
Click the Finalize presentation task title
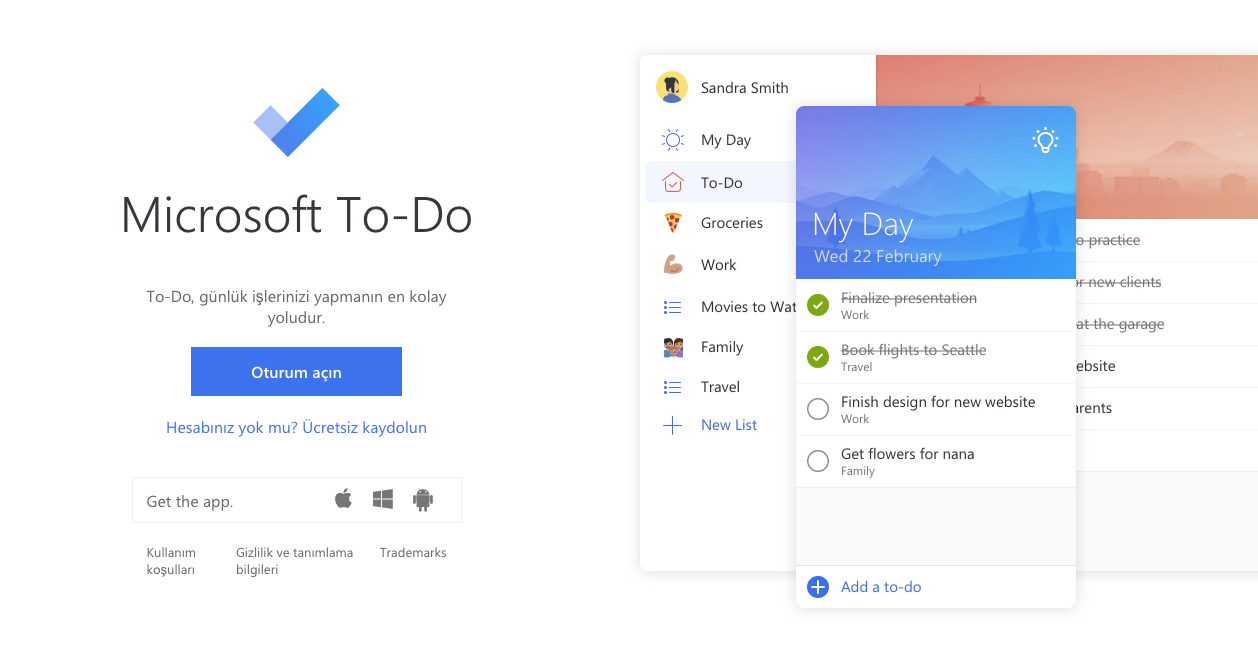(909, 298)
